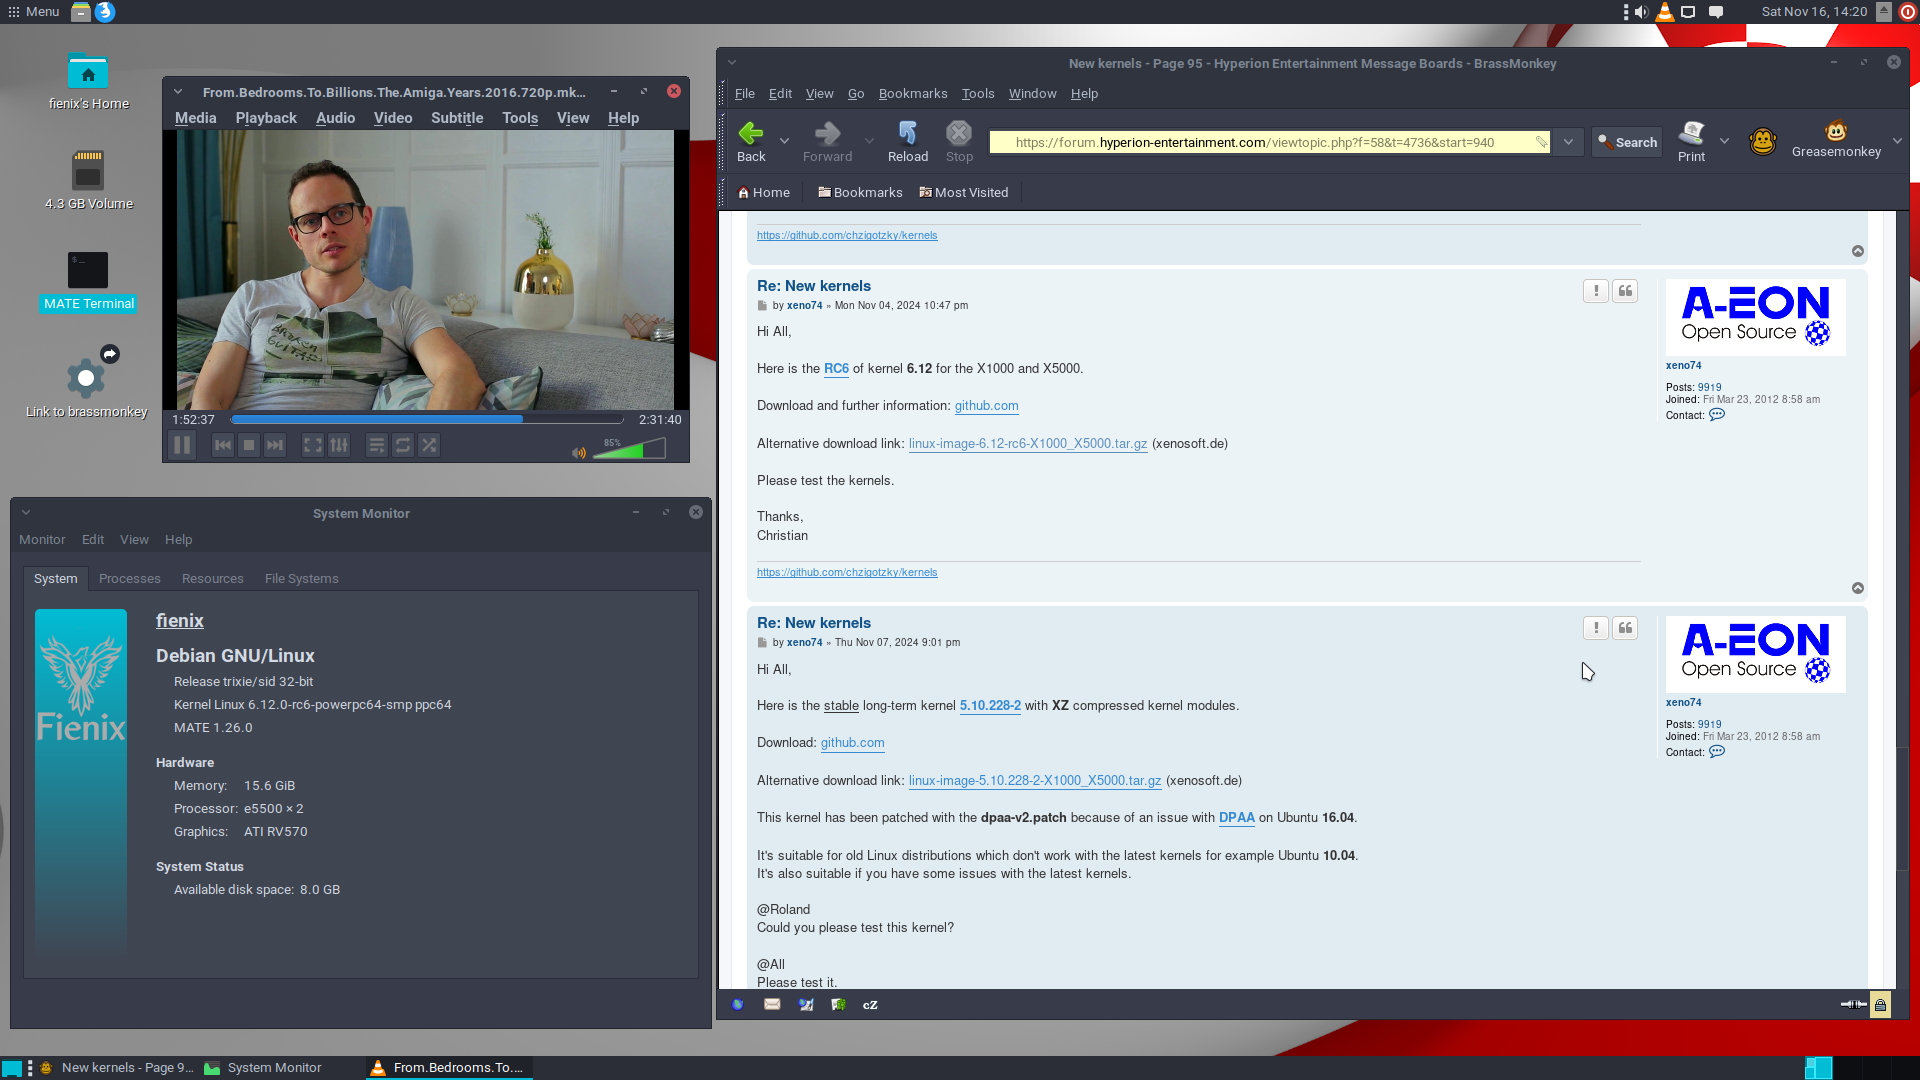This screenshot has width=1920, height=1080.
Task: Open VLC Playback menu
Action: click(266, 118)
